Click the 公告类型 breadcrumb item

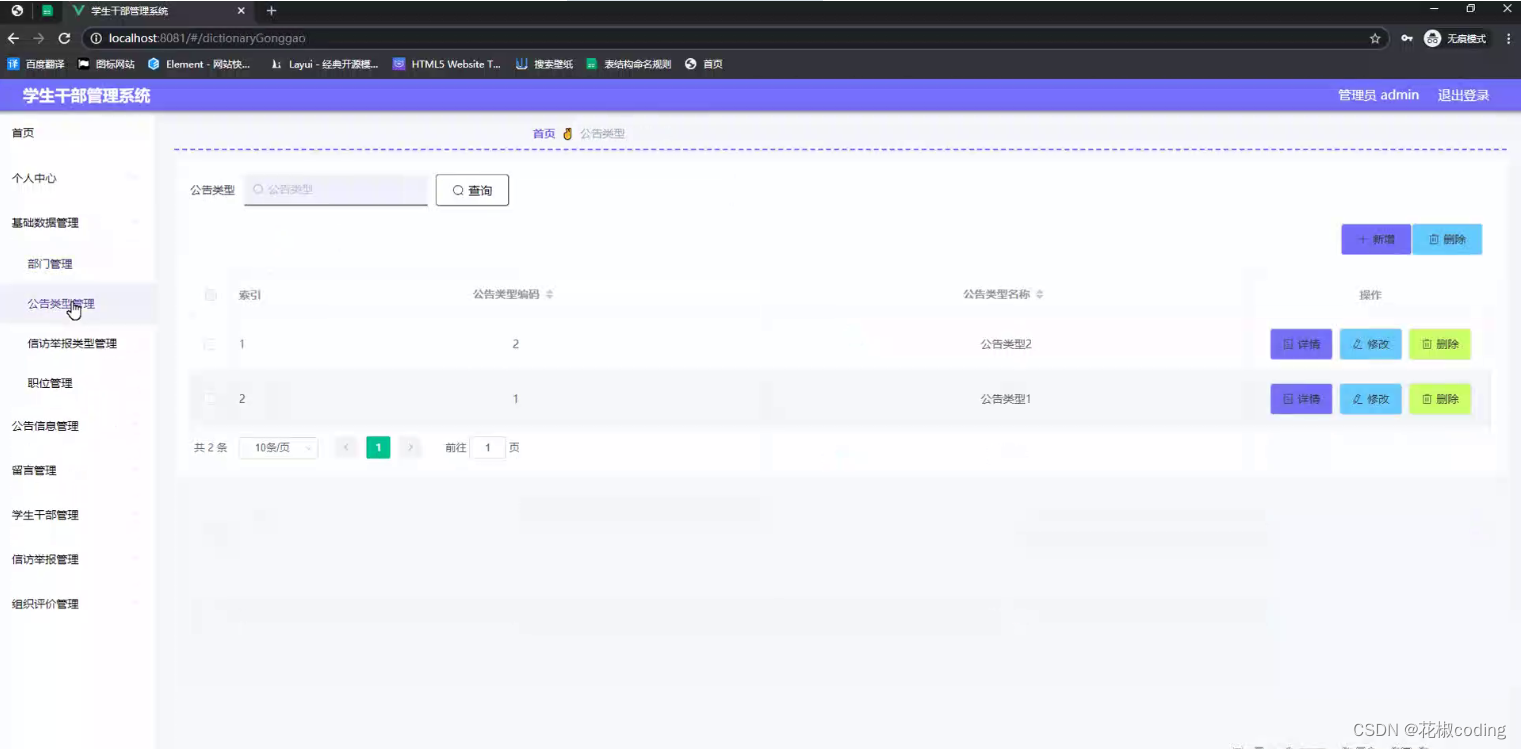click(x=603, y=133)
